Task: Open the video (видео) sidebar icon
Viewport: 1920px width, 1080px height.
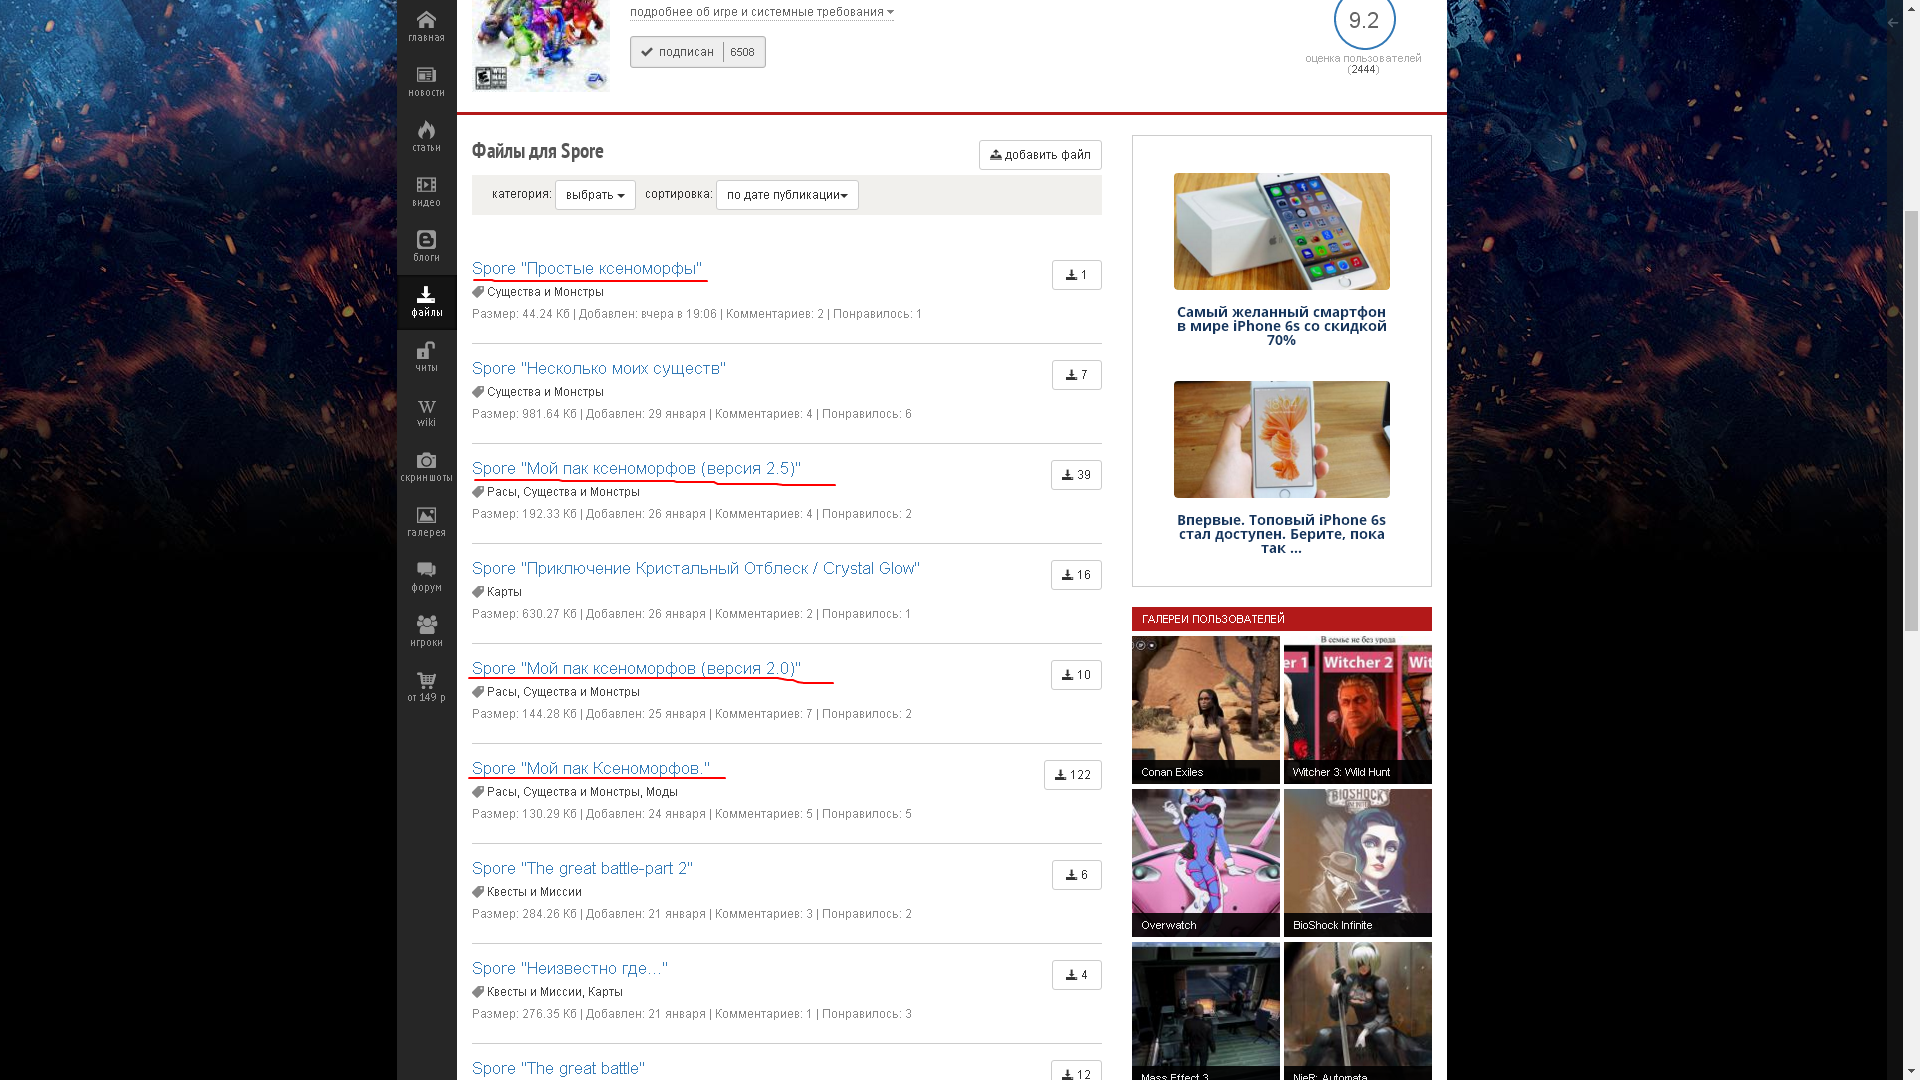Action: tap(426, 191)
